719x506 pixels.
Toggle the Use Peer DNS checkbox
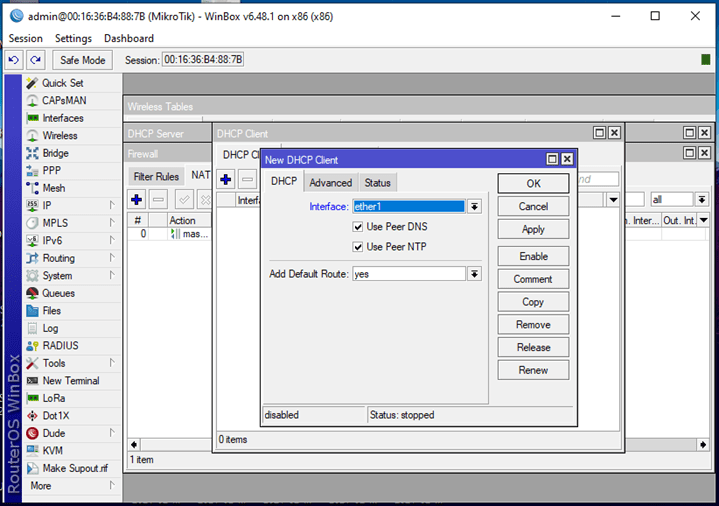(358, 227)
